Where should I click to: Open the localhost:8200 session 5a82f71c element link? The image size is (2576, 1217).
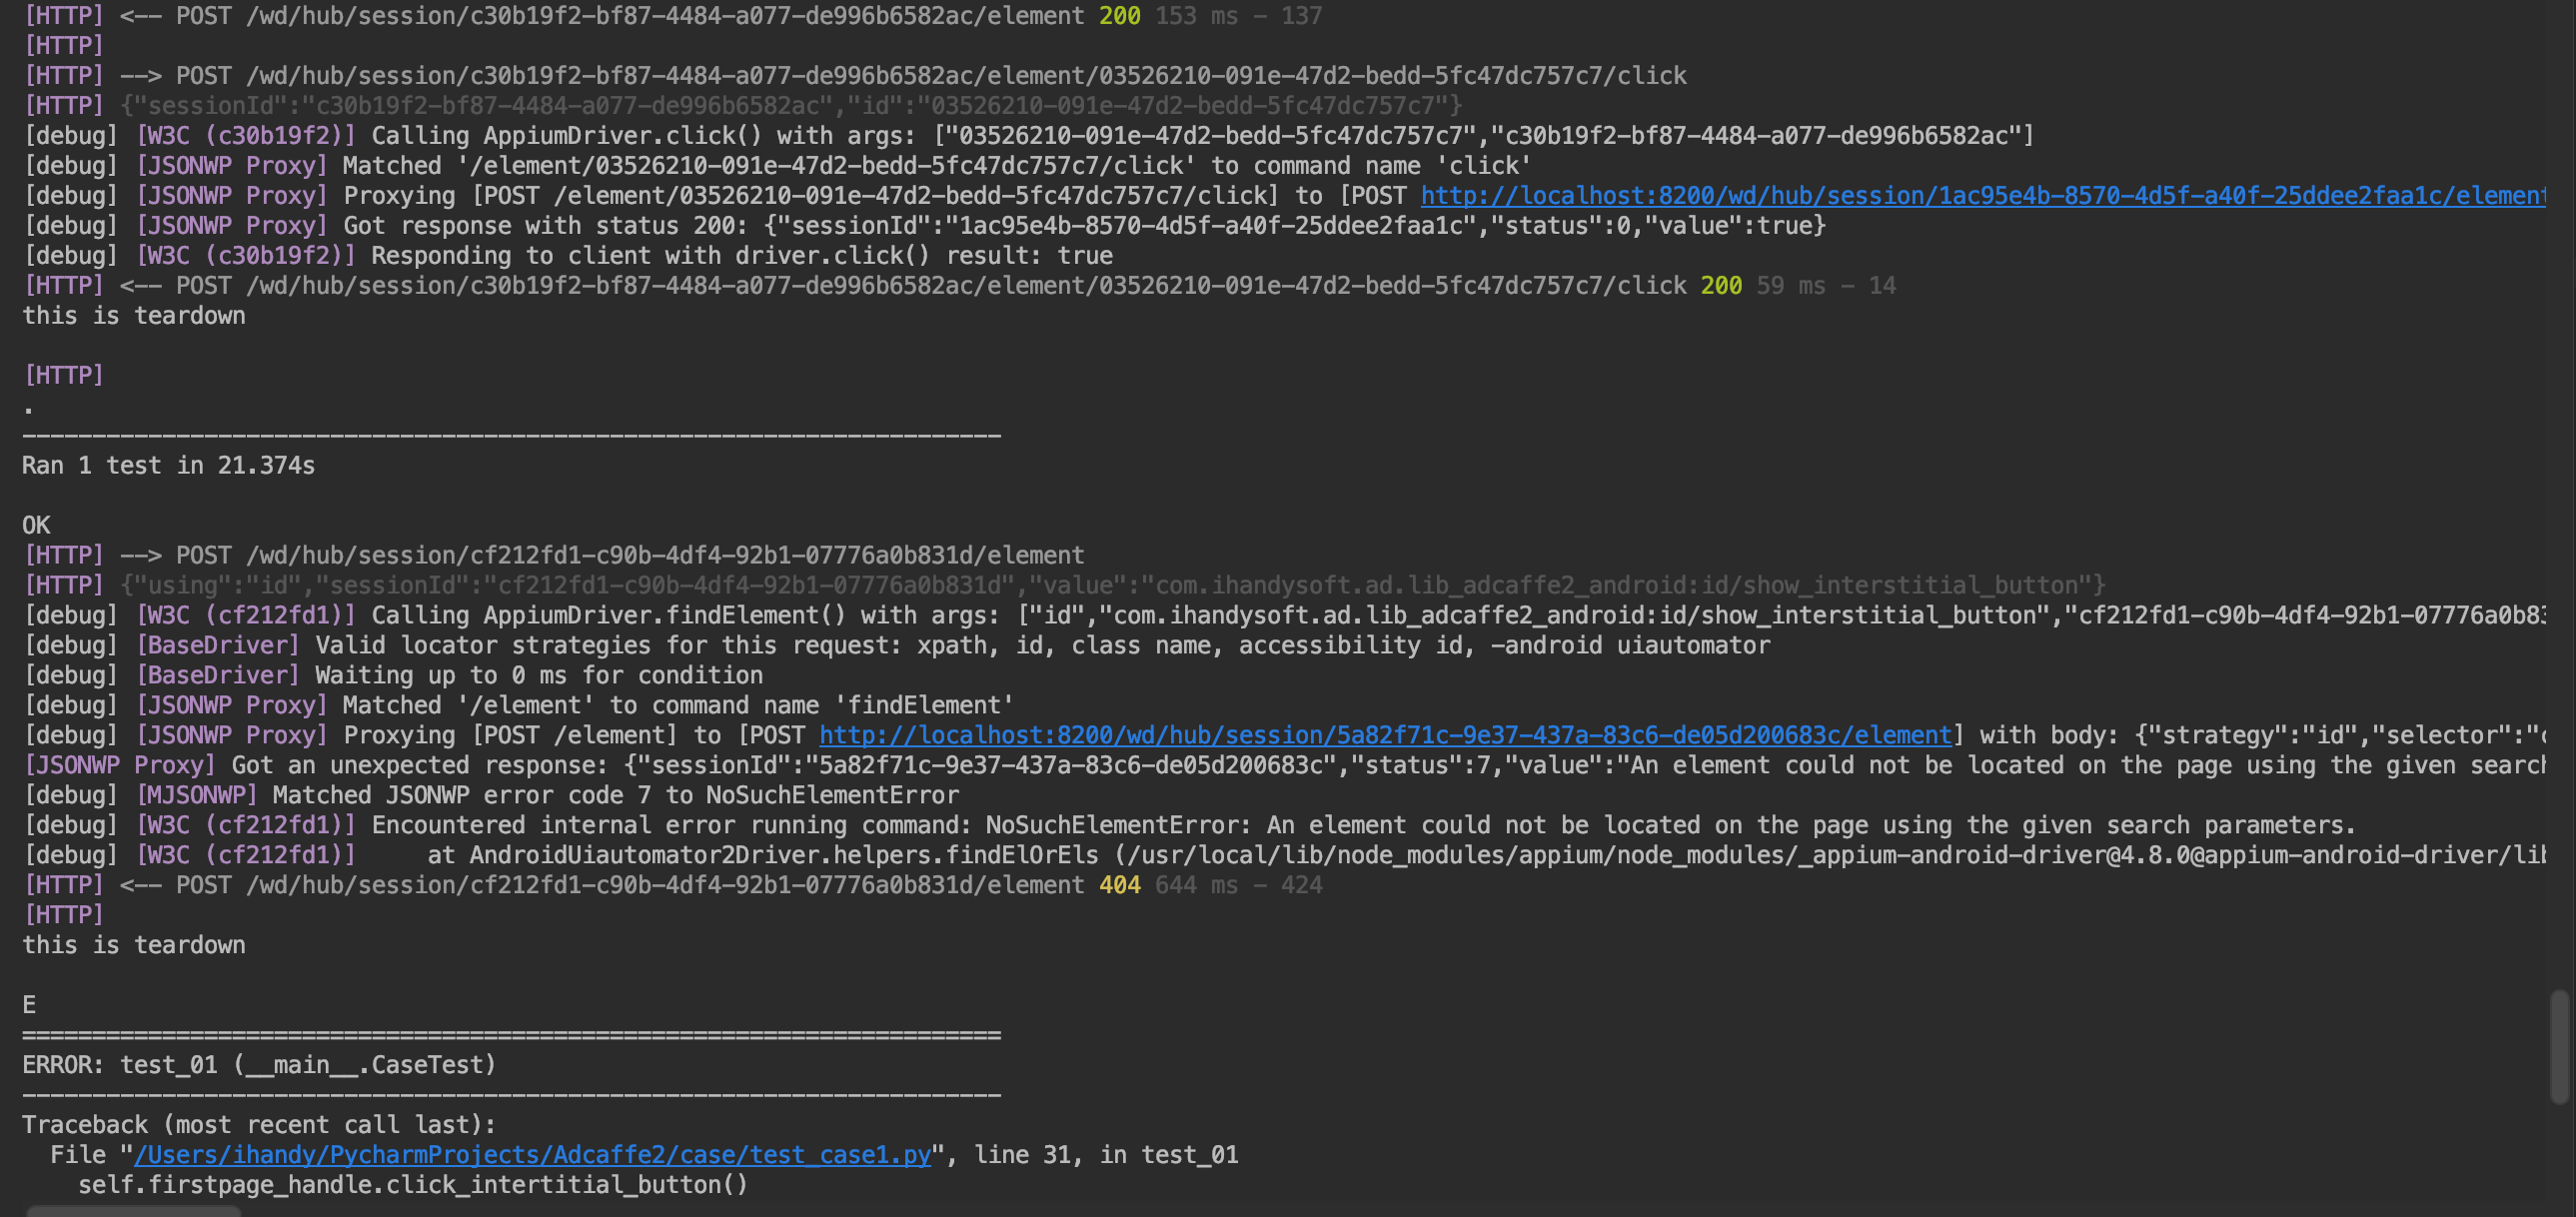click(x=1385, y=736)
